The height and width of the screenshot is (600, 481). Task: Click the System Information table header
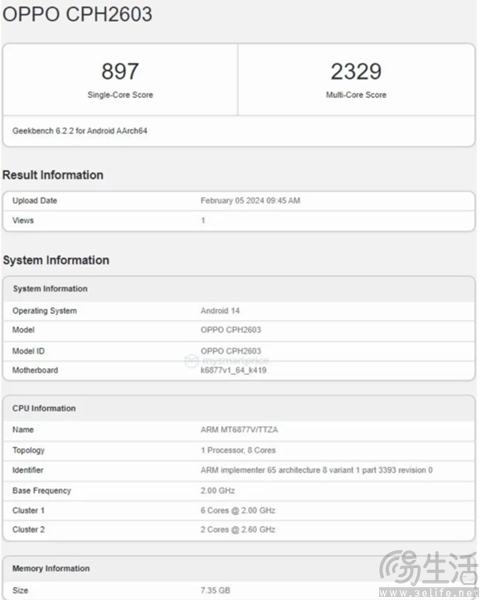coord(50,289)
